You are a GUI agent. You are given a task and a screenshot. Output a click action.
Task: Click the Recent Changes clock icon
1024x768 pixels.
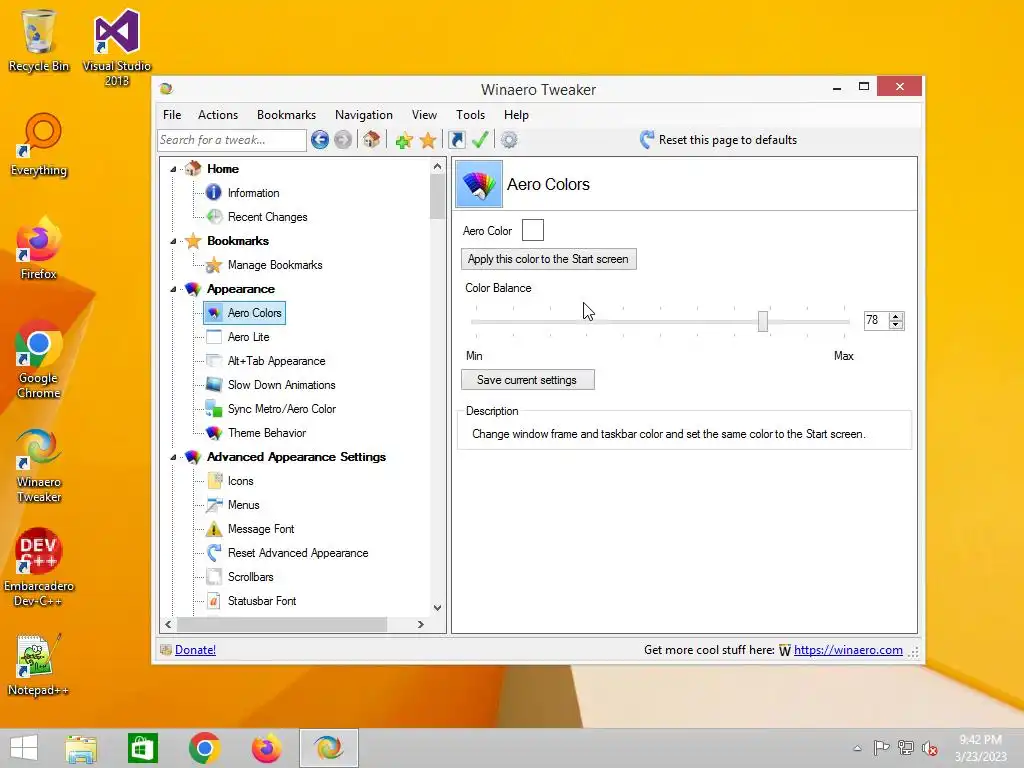[214, 217]
